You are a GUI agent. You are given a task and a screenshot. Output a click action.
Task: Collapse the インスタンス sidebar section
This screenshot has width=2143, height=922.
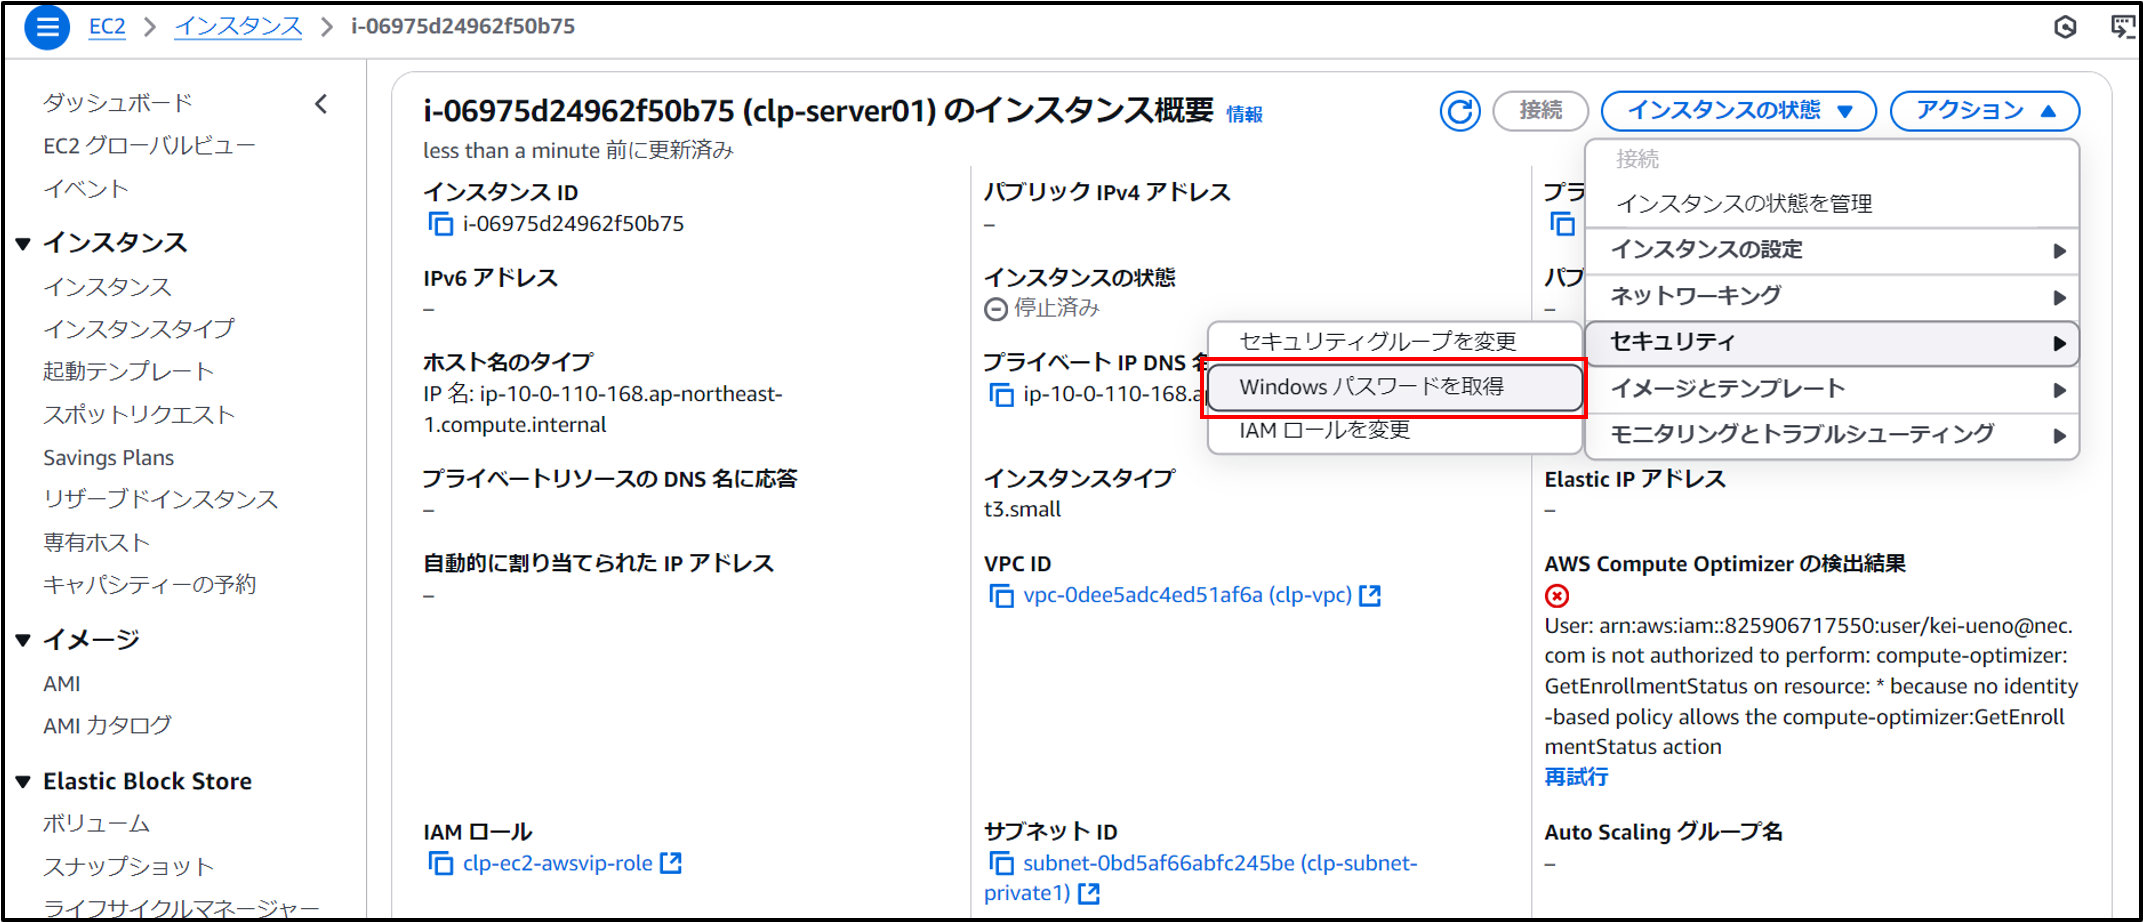click(x=23, y=243)
